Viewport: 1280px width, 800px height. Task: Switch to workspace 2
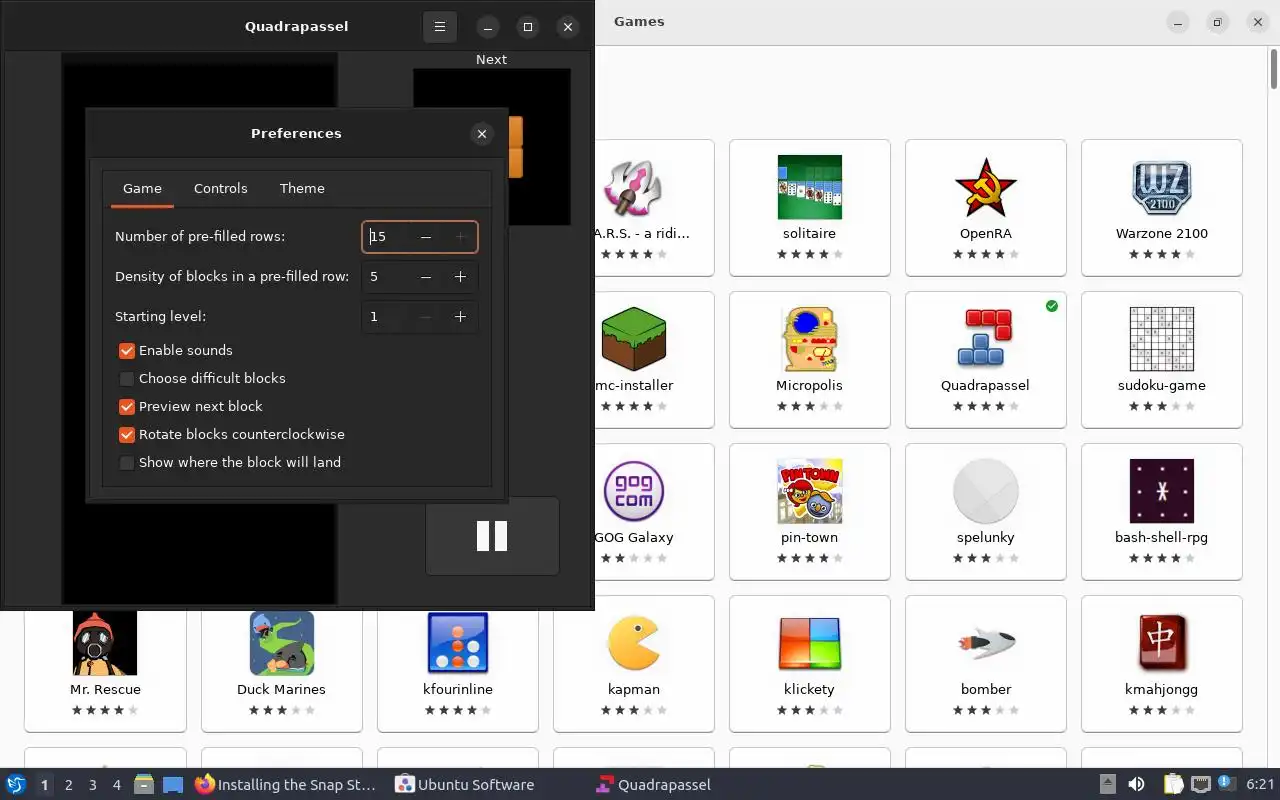click(x=69, y=785)
